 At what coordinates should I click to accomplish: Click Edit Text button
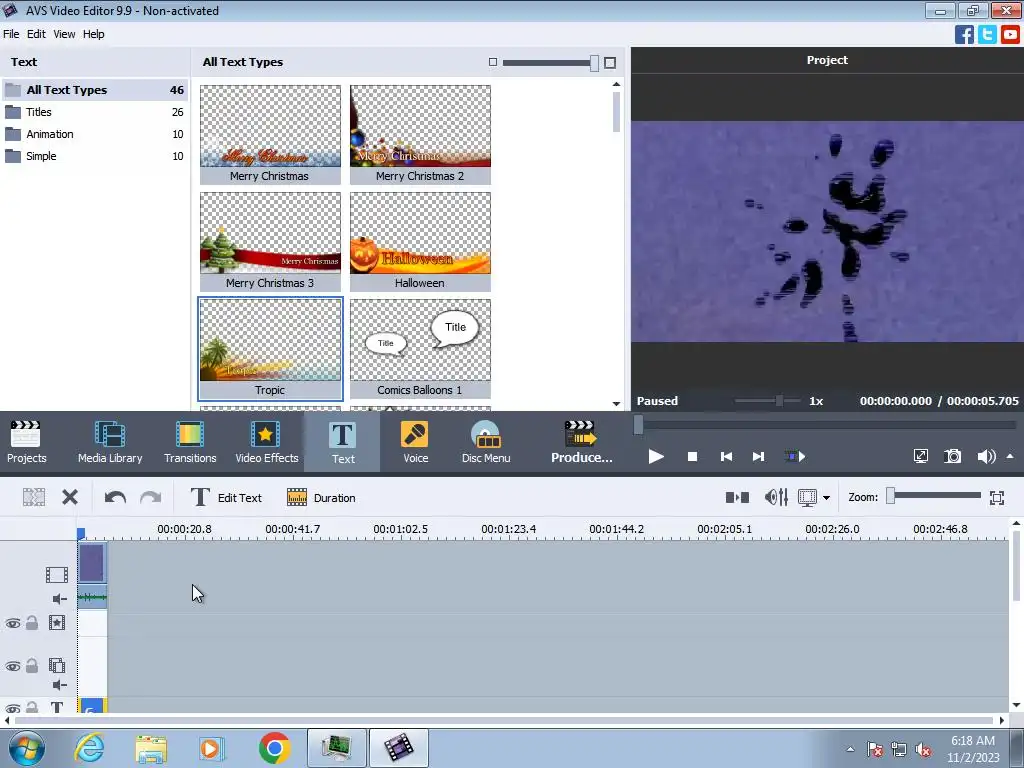(226, 498)
